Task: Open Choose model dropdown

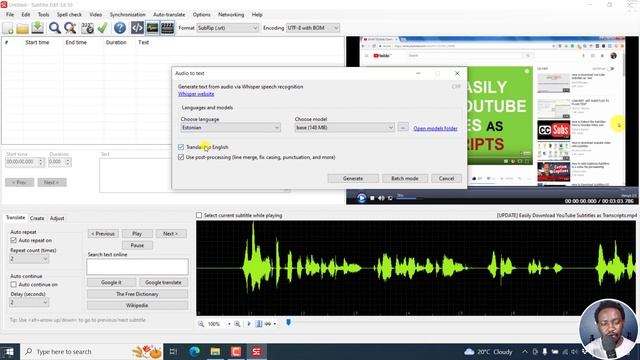Action: click(x=345, y=128)
